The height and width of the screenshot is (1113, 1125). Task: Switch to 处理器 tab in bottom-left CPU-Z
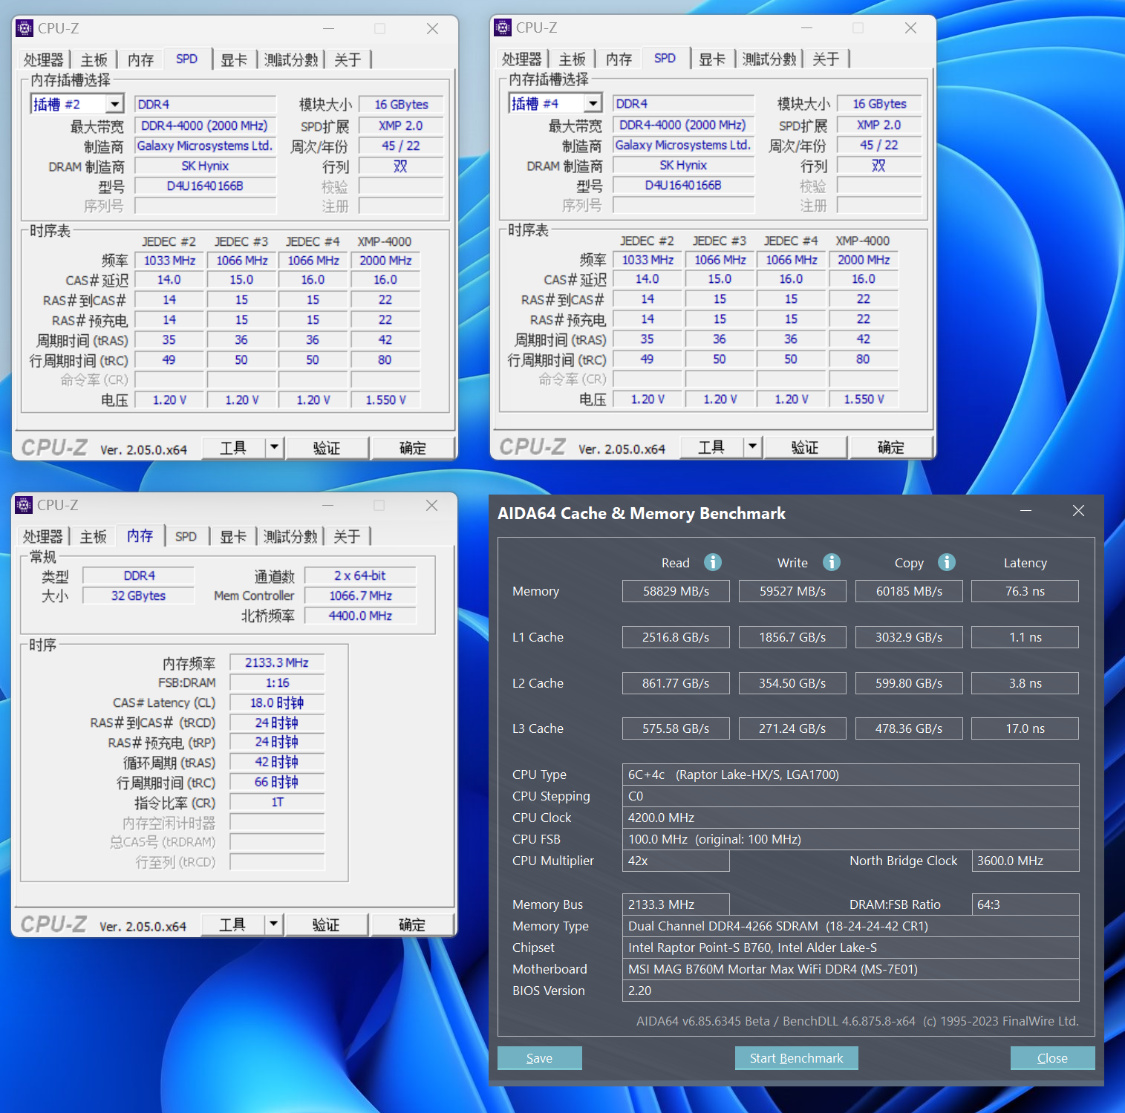click(x=43, y=536)
